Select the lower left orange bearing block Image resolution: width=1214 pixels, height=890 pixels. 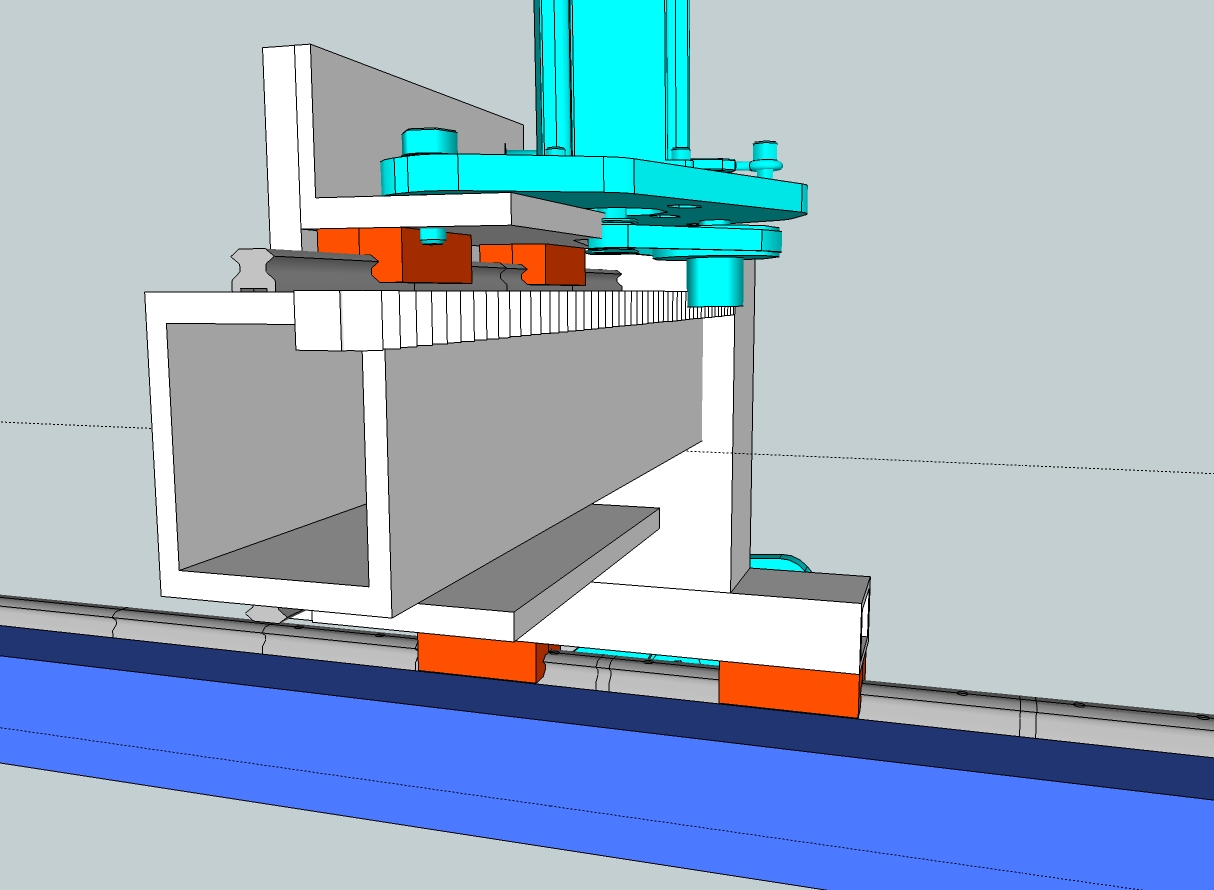(x=476, y=659)
